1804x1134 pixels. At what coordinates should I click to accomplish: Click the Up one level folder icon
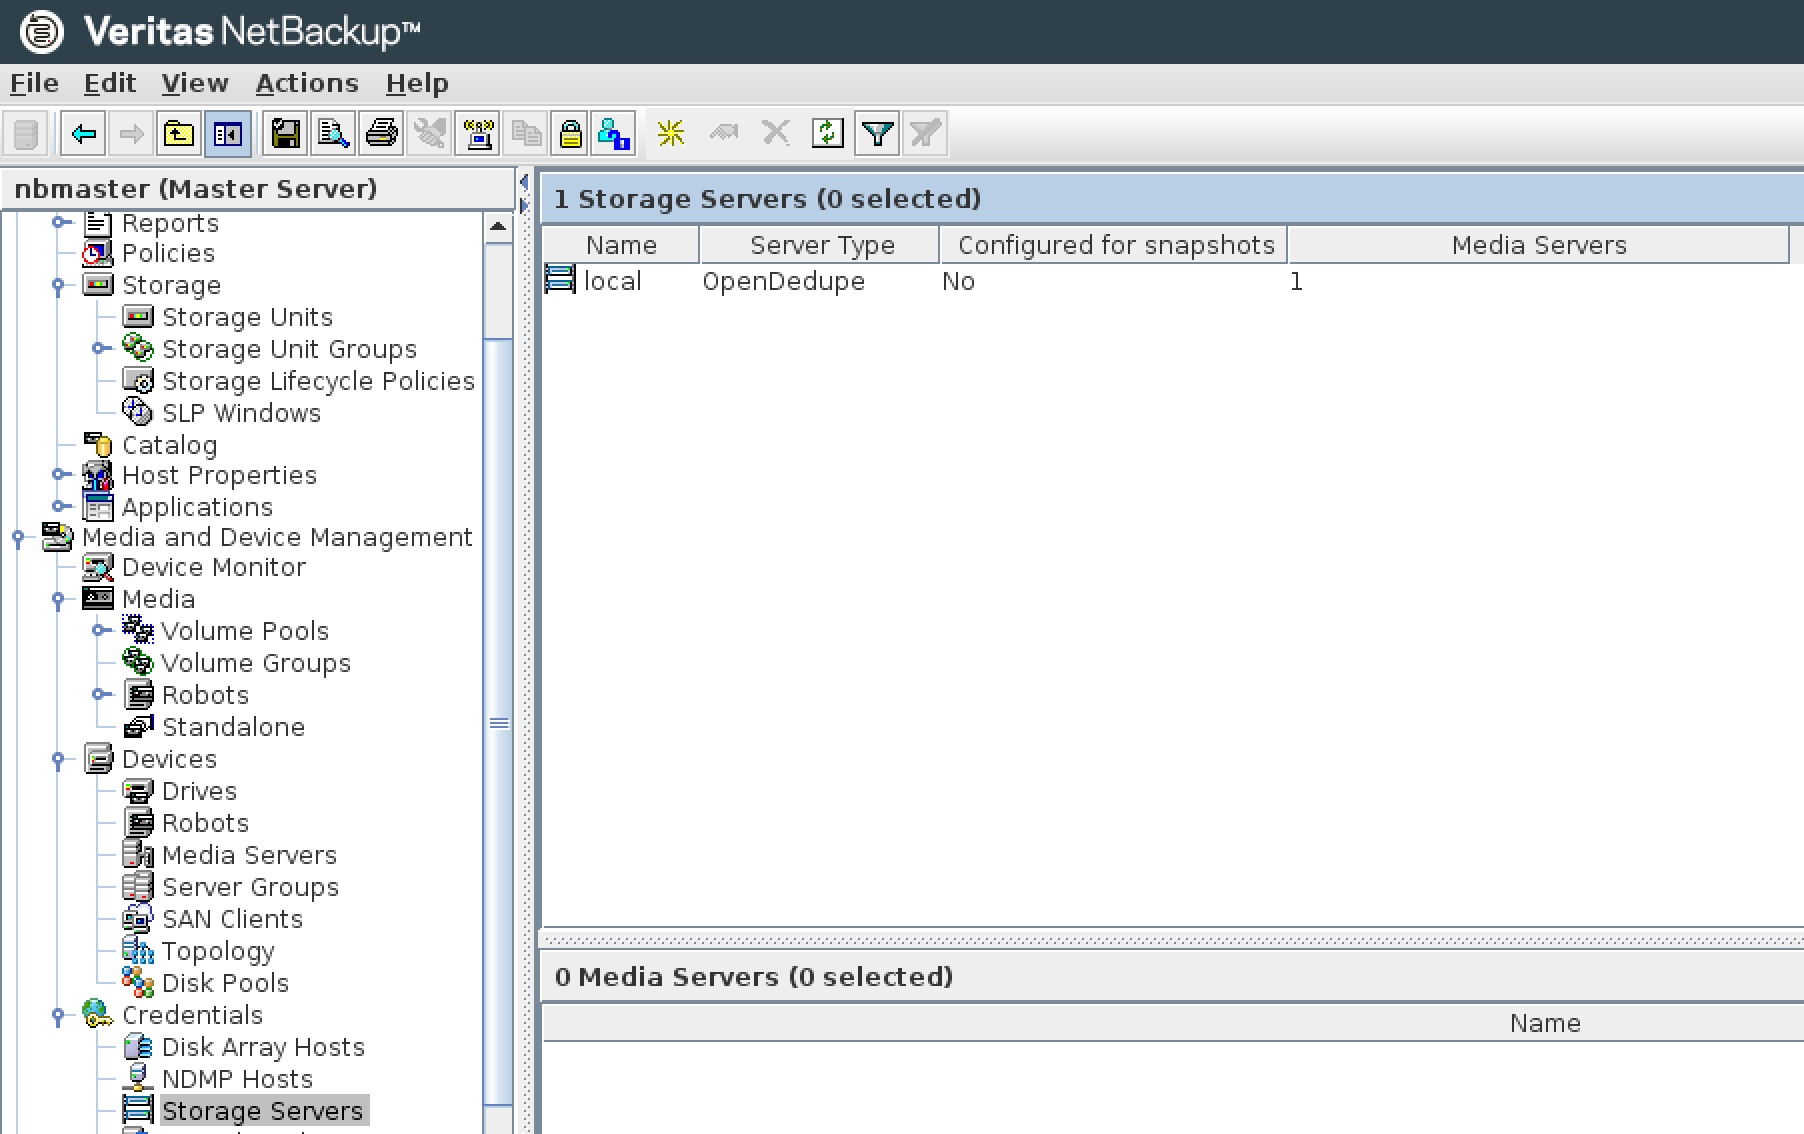pos(179,133)
